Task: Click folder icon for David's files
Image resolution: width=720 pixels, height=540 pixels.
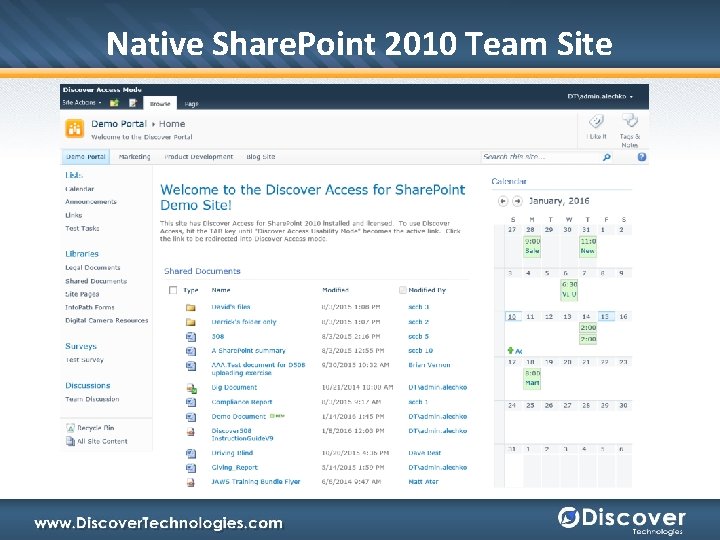Action: 191,307
